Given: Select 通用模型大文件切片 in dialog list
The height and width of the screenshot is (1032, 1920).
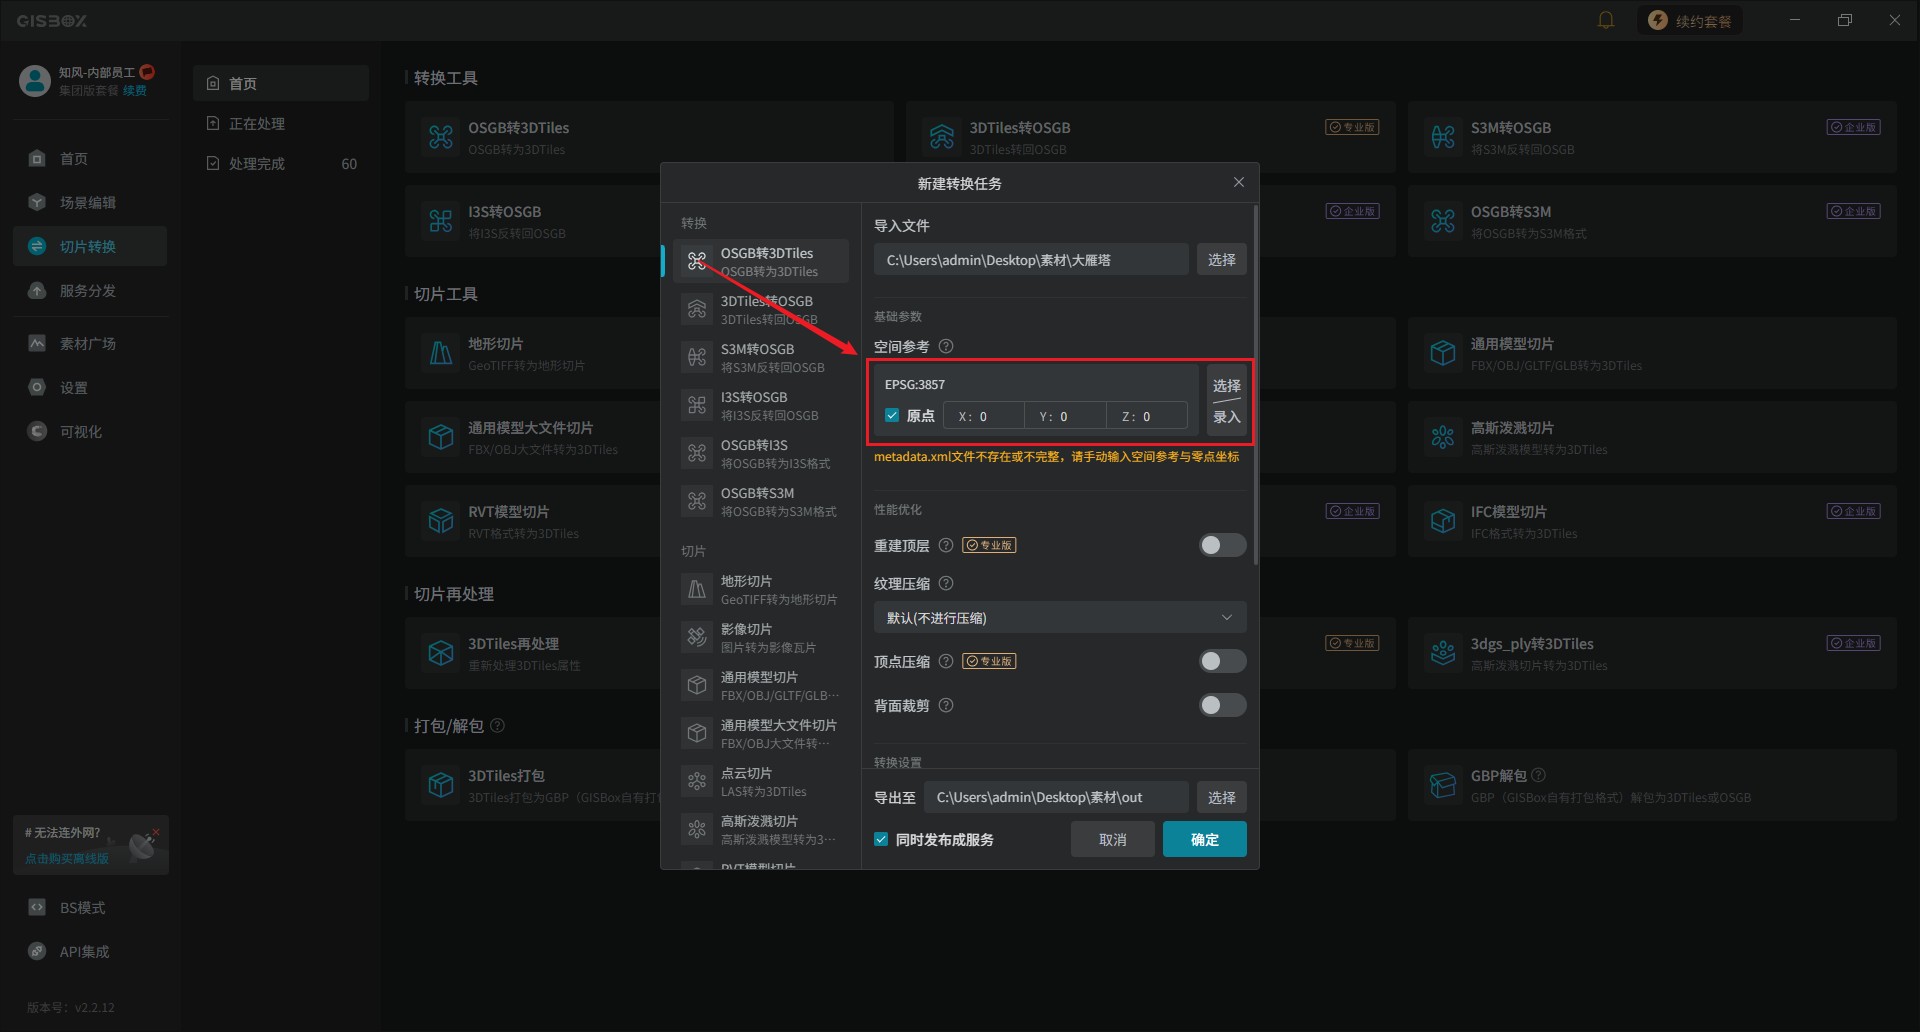Looking at the screenshot, I should coord(761,734).
